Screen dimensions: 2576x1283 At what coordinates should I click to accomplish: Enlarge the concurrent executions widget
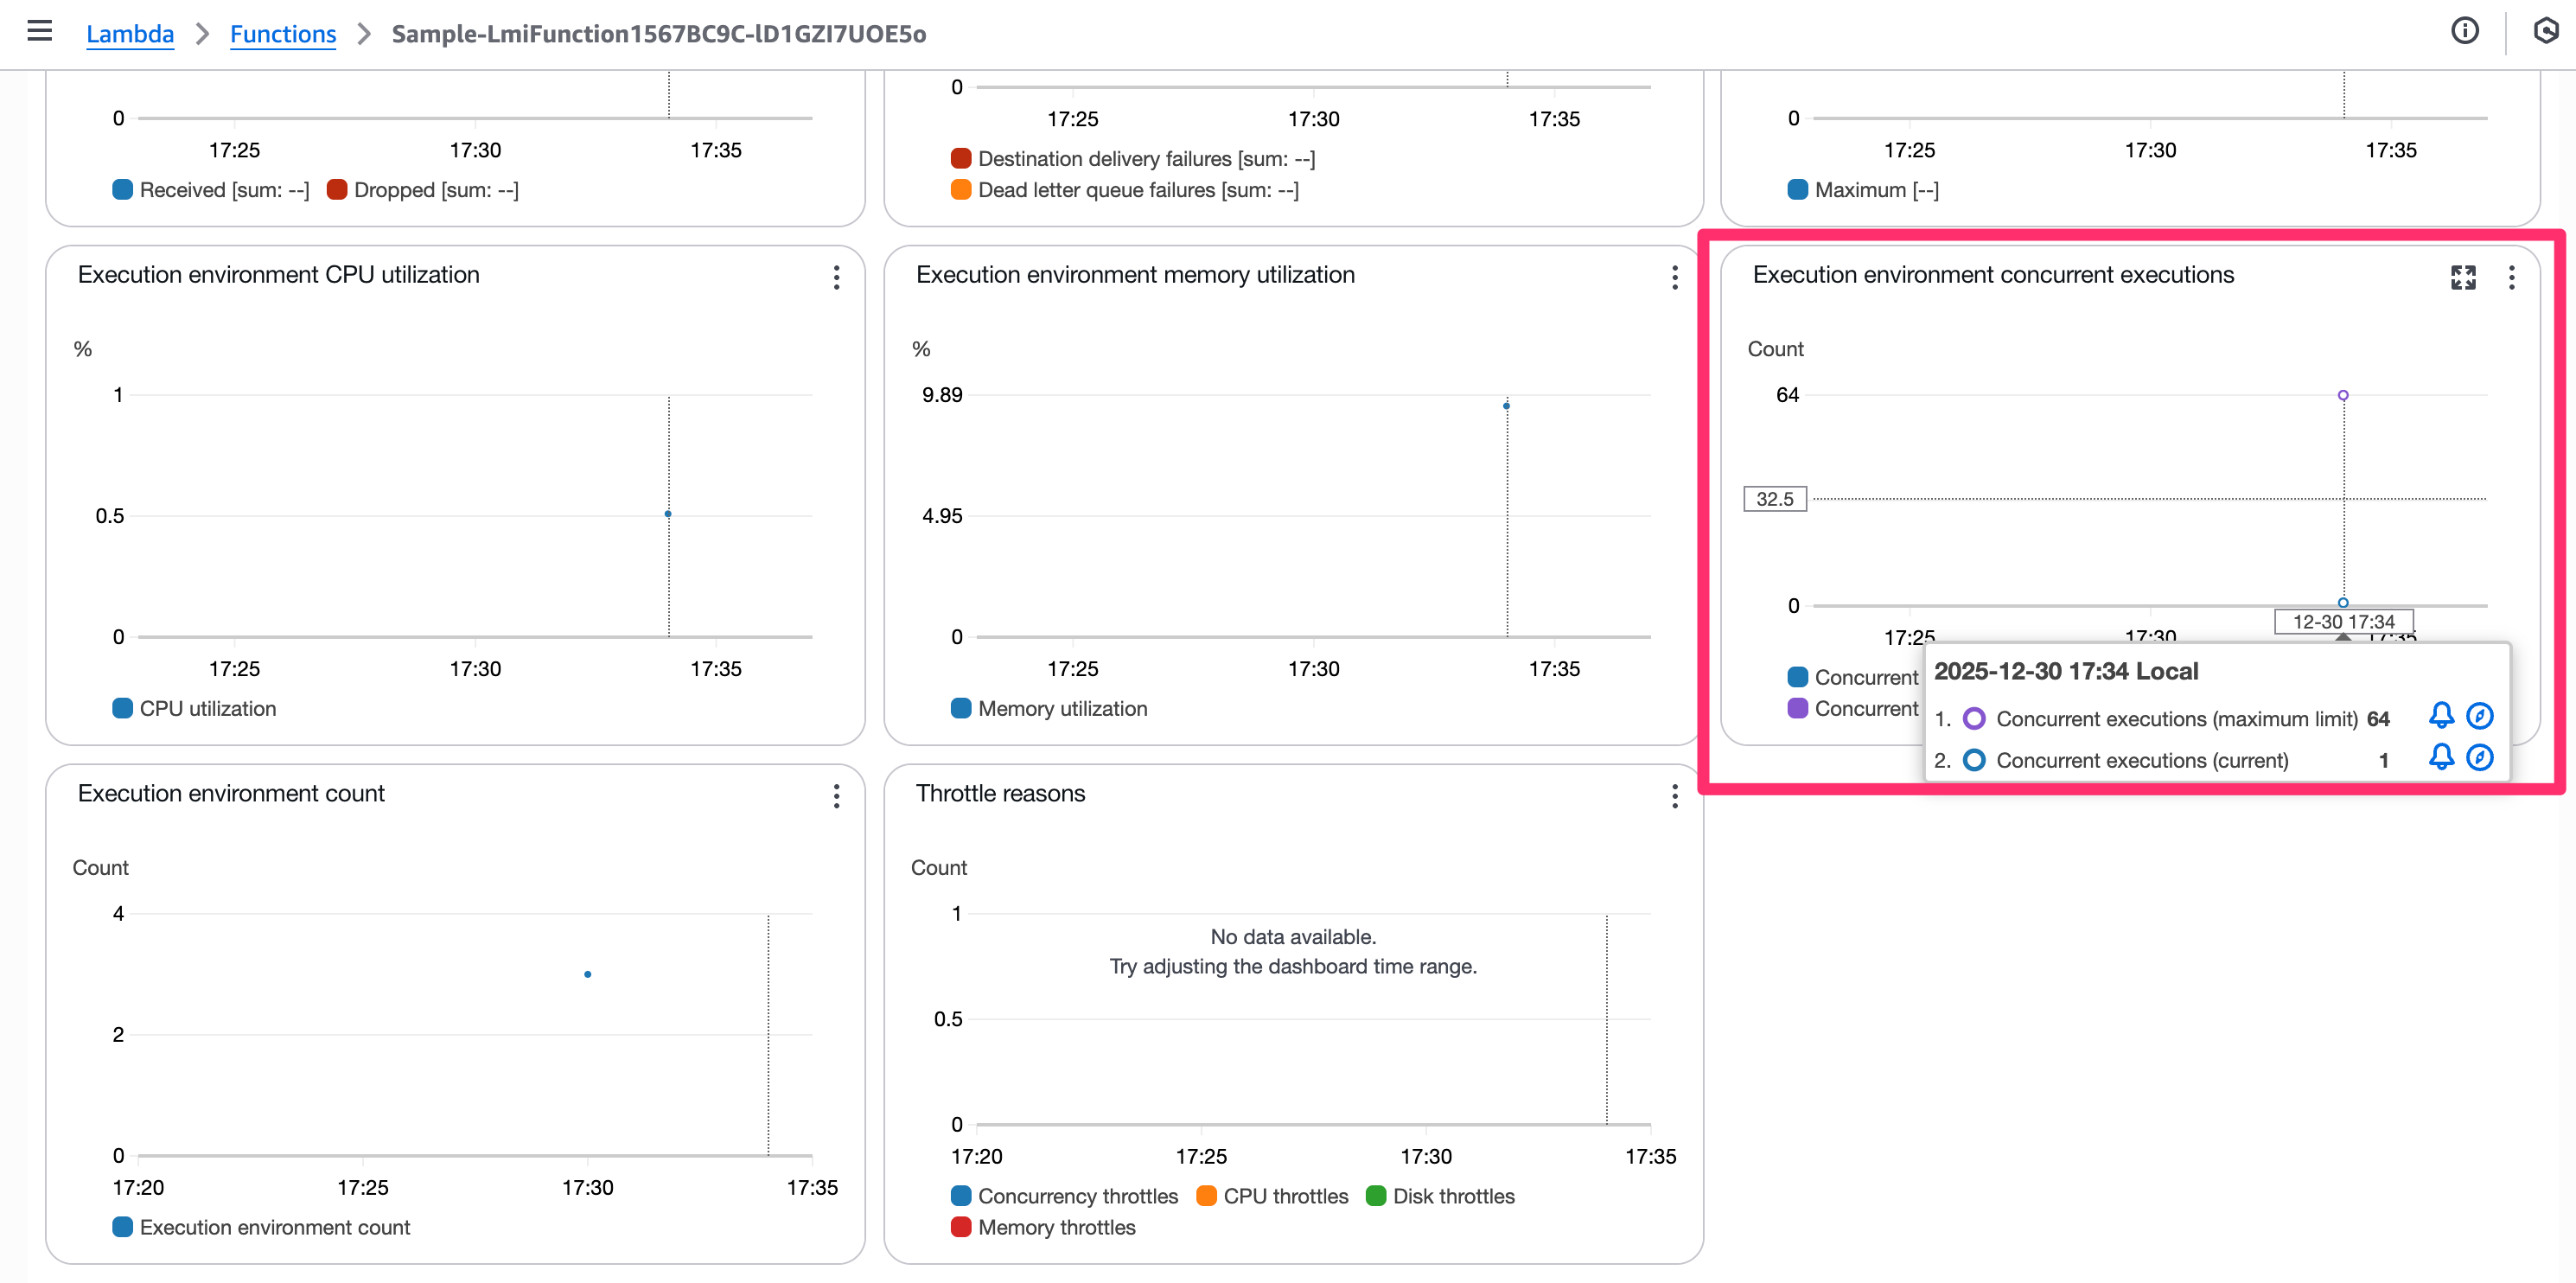pyautogui.click(x=2463, y=277)
